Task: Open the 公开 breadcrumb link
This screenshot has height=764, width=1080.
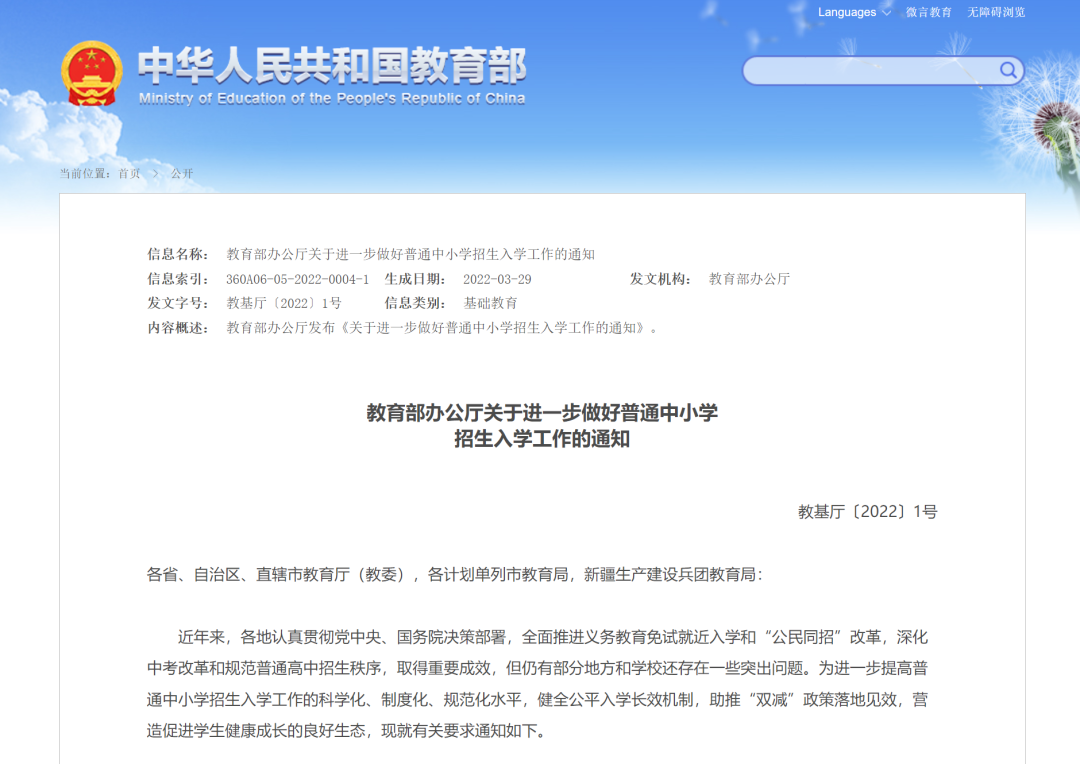Action: point(181,174)
